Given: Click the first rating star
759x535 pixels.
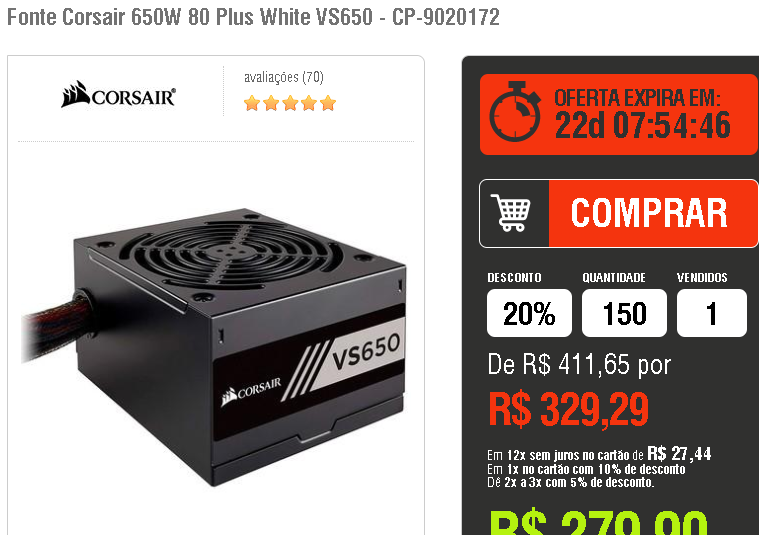Looking at the screenshot, I should point(252,103).
